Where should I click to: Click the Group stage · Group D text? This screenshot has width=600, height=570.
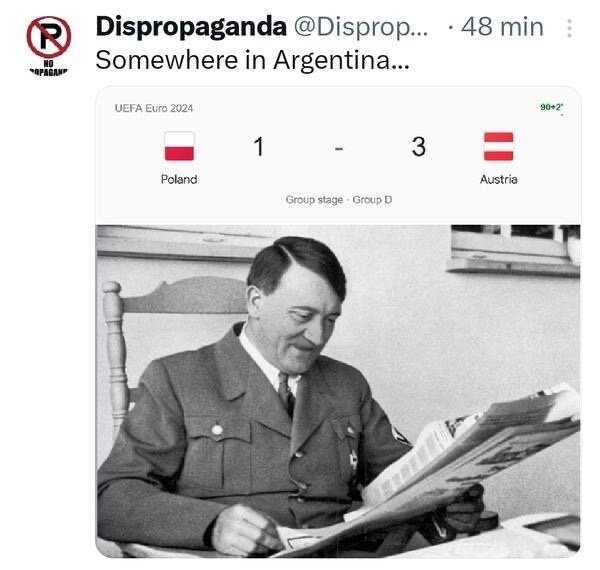click(339, 200)
